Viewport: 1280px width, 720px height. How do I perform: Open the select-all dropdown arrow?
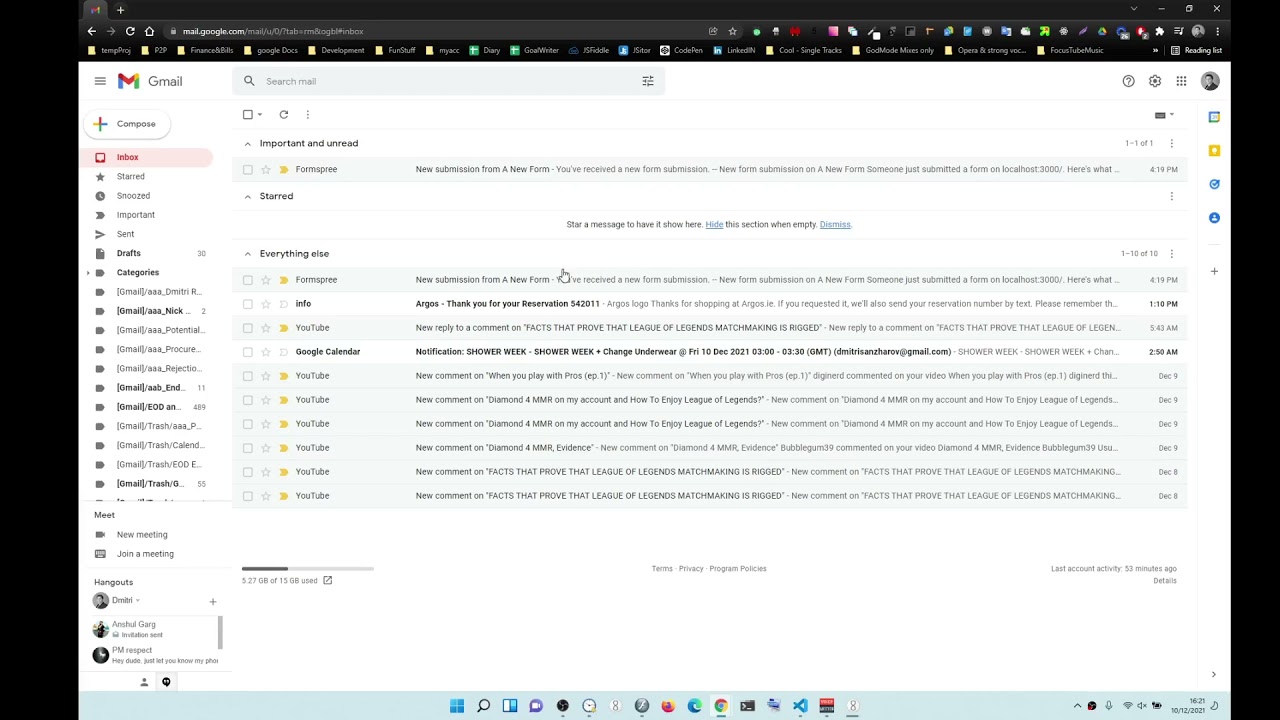coord(260,114)
